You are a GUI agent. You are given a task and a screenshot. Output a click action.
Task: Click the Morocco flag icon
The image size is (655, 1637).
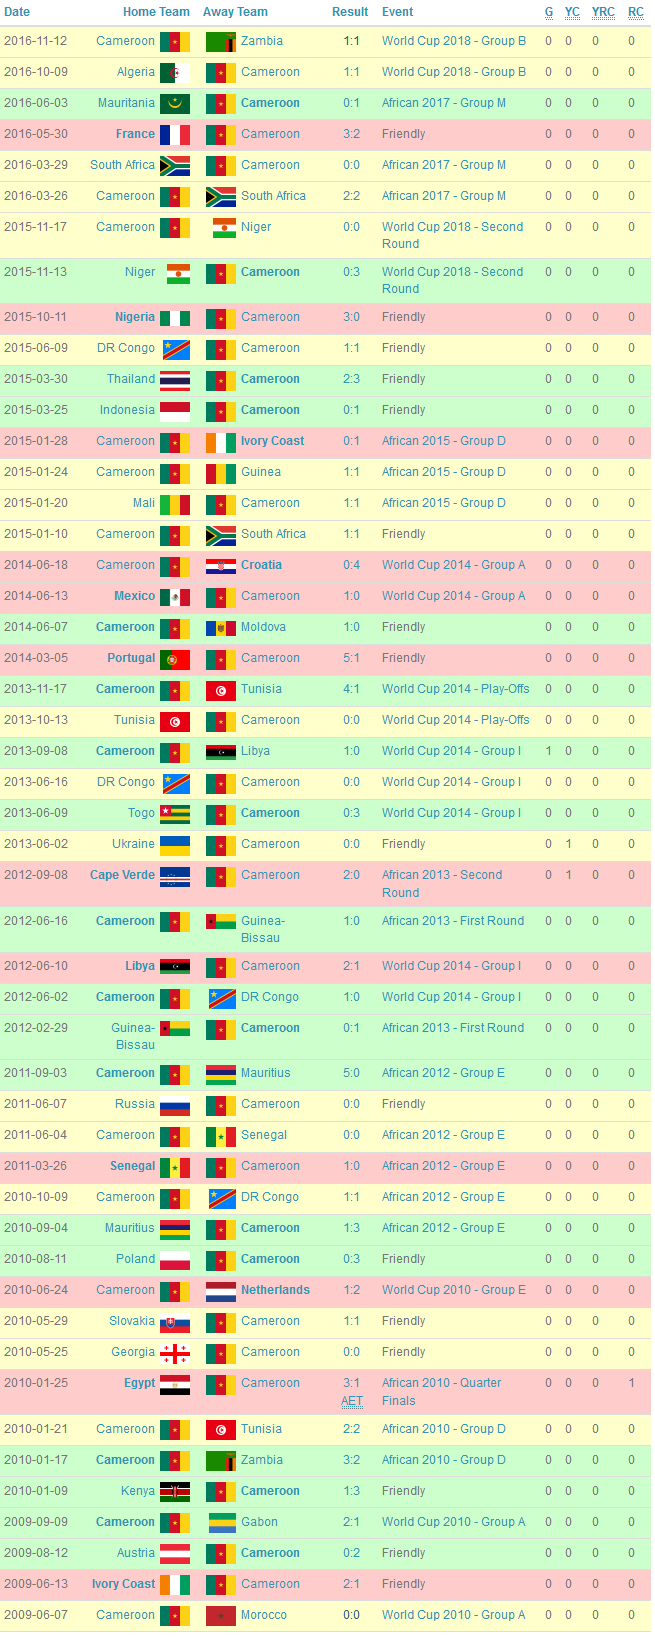pos(221,1616)
